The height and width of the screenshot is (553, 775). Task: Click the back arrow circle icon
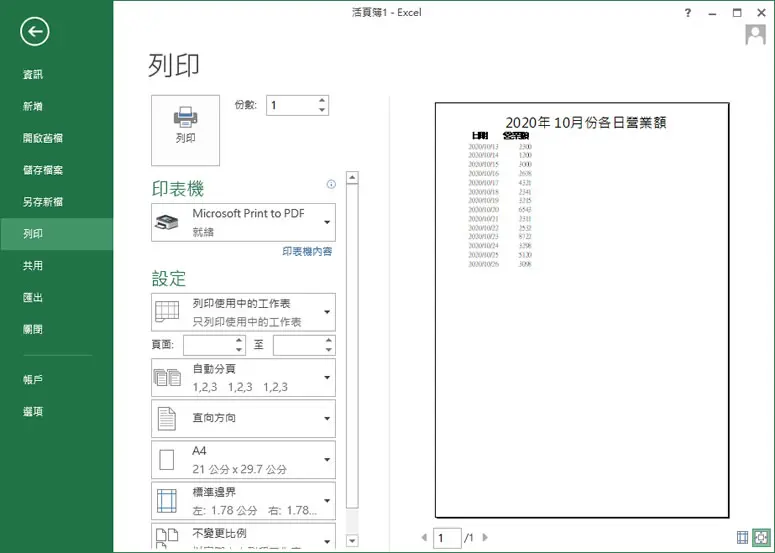(x=35, y=32)
